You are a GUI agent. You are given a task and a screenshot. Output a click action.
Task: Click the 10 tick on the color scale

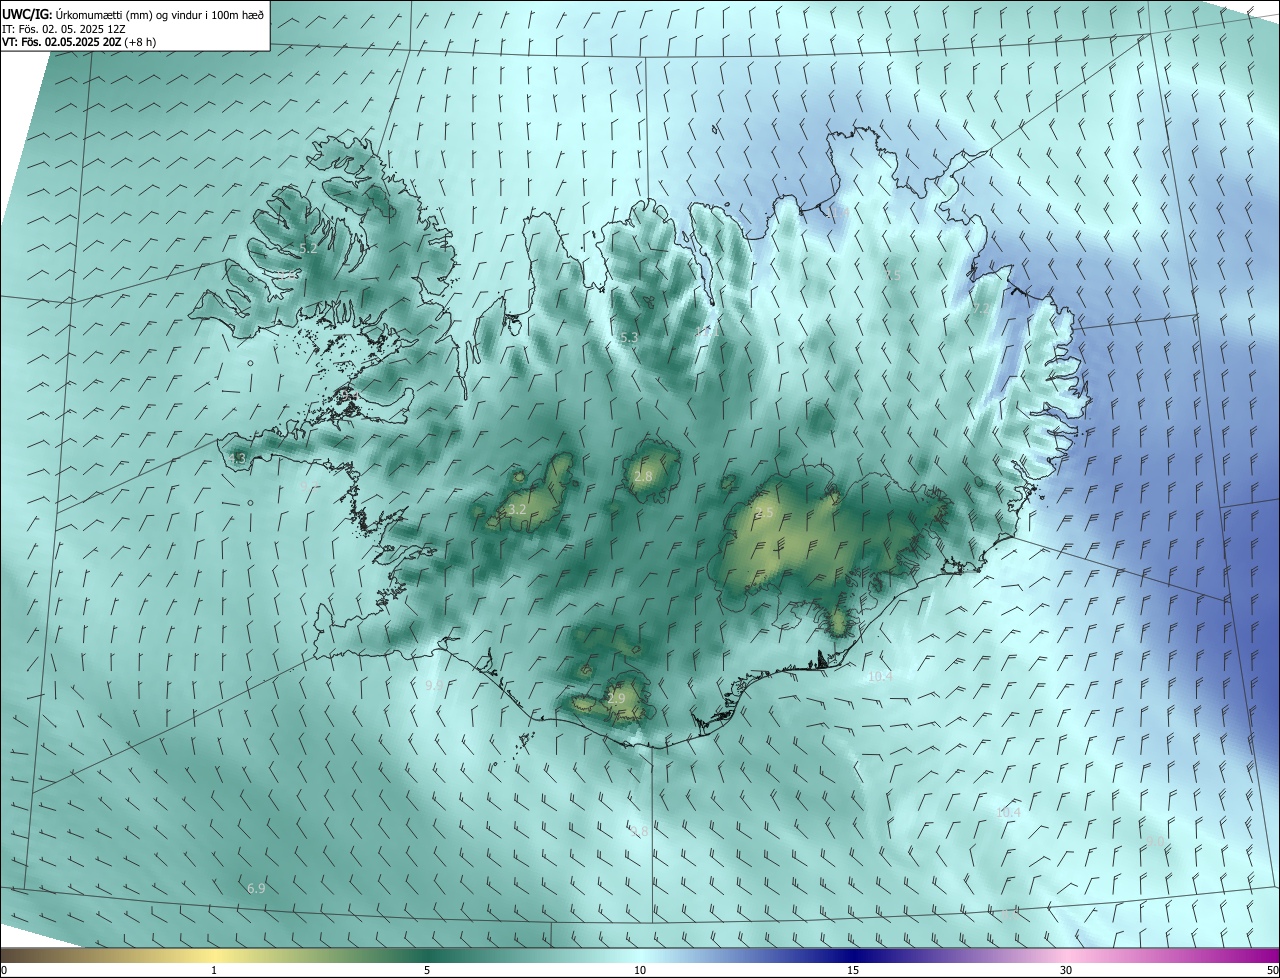(x=640, y=970)
